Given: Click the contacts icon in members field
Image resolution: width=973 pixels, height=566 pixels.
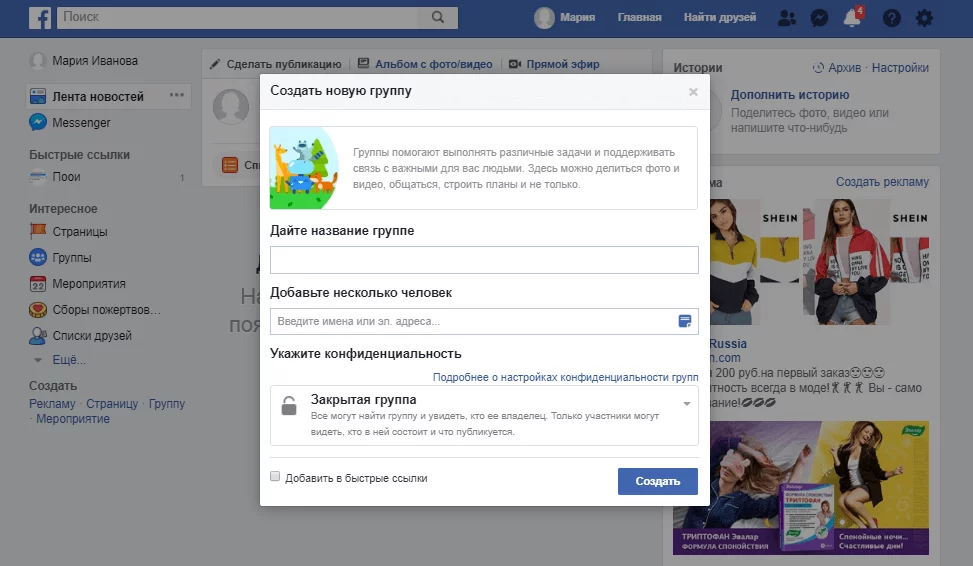Looking at the screenshot, I should click(684, 321).
